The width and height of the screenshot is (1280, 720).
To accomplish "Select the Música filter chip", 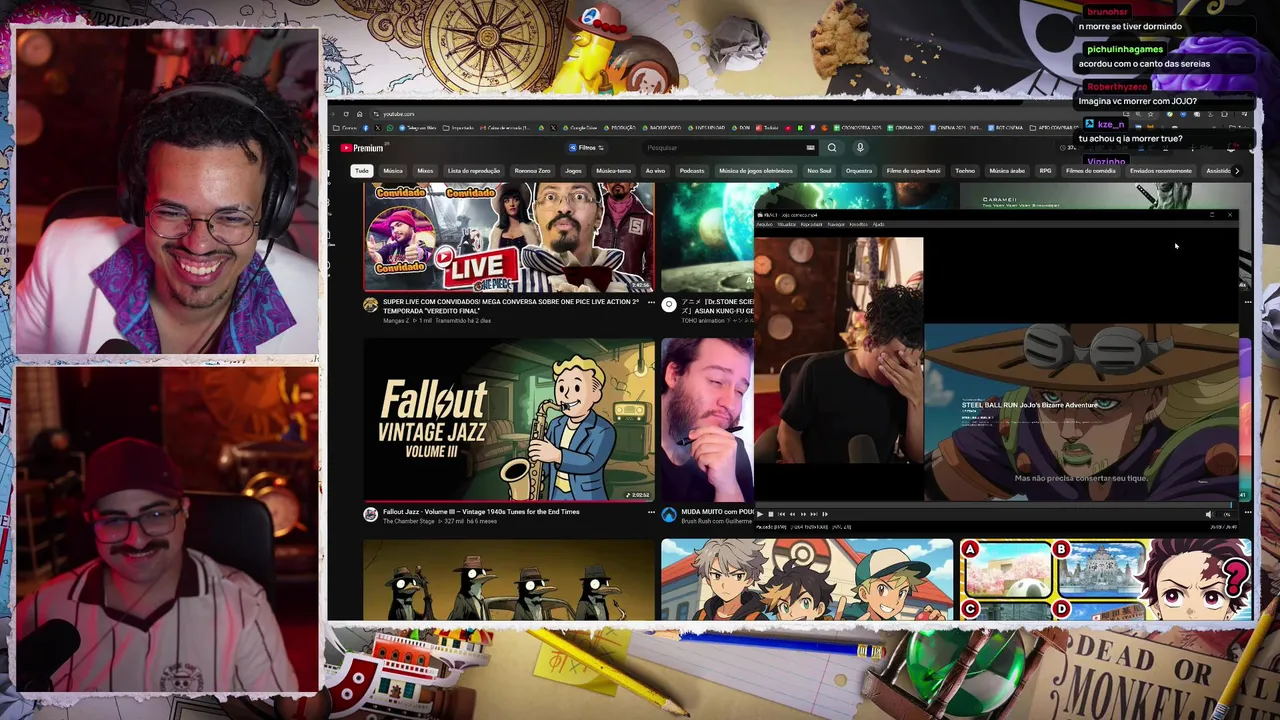I will [x=393, y=171].
